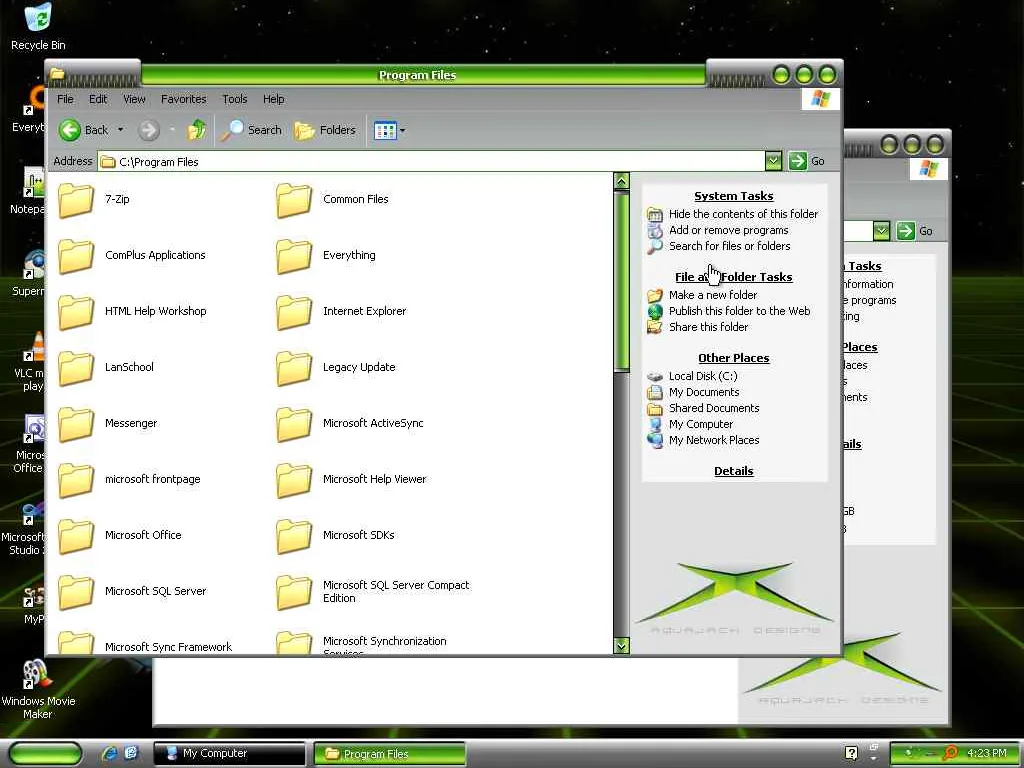Open the Edit menu

98,99
